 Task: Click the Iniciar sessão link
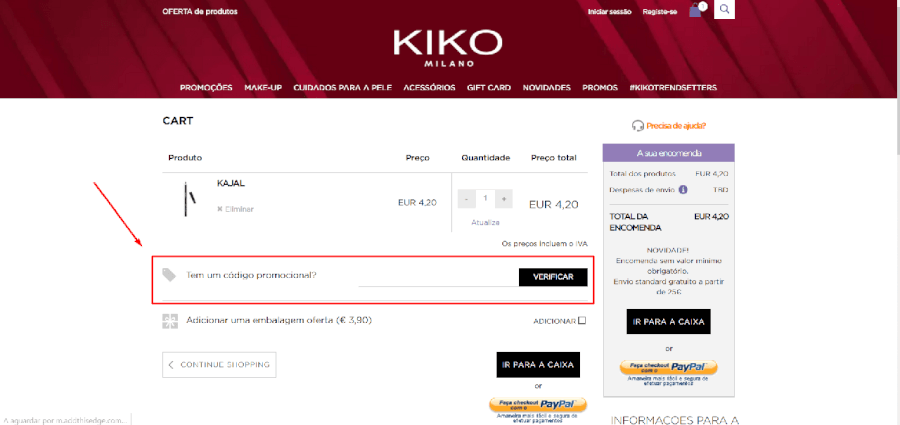coord(610,11)
